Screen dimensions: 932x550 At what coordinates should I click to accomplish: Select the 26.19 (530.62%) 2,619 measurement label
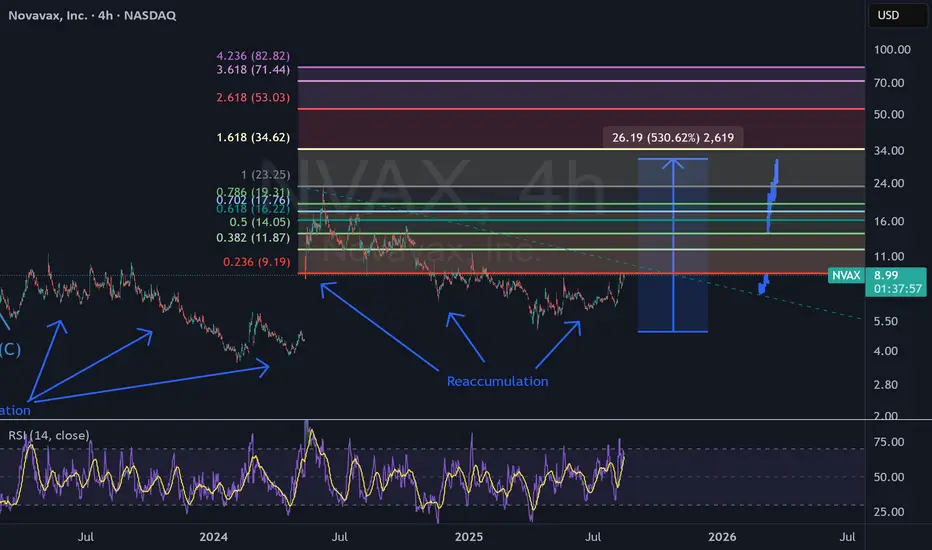(x=673, y=138)
